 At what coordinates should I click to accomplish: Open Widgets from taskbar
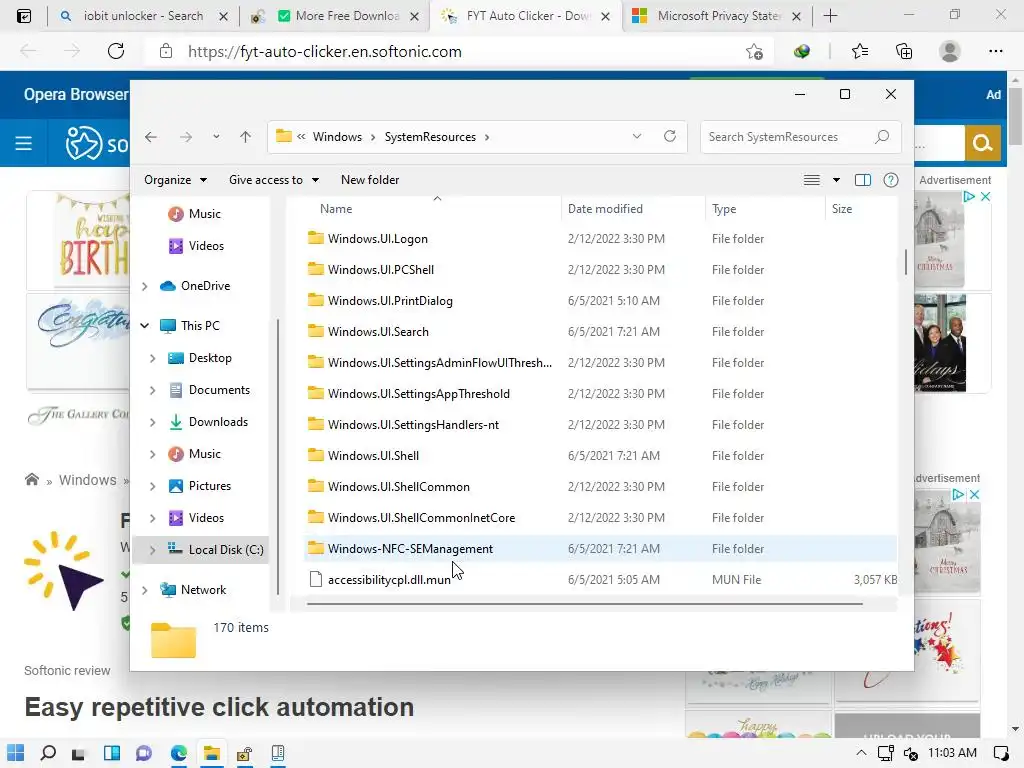coord(112,753)
